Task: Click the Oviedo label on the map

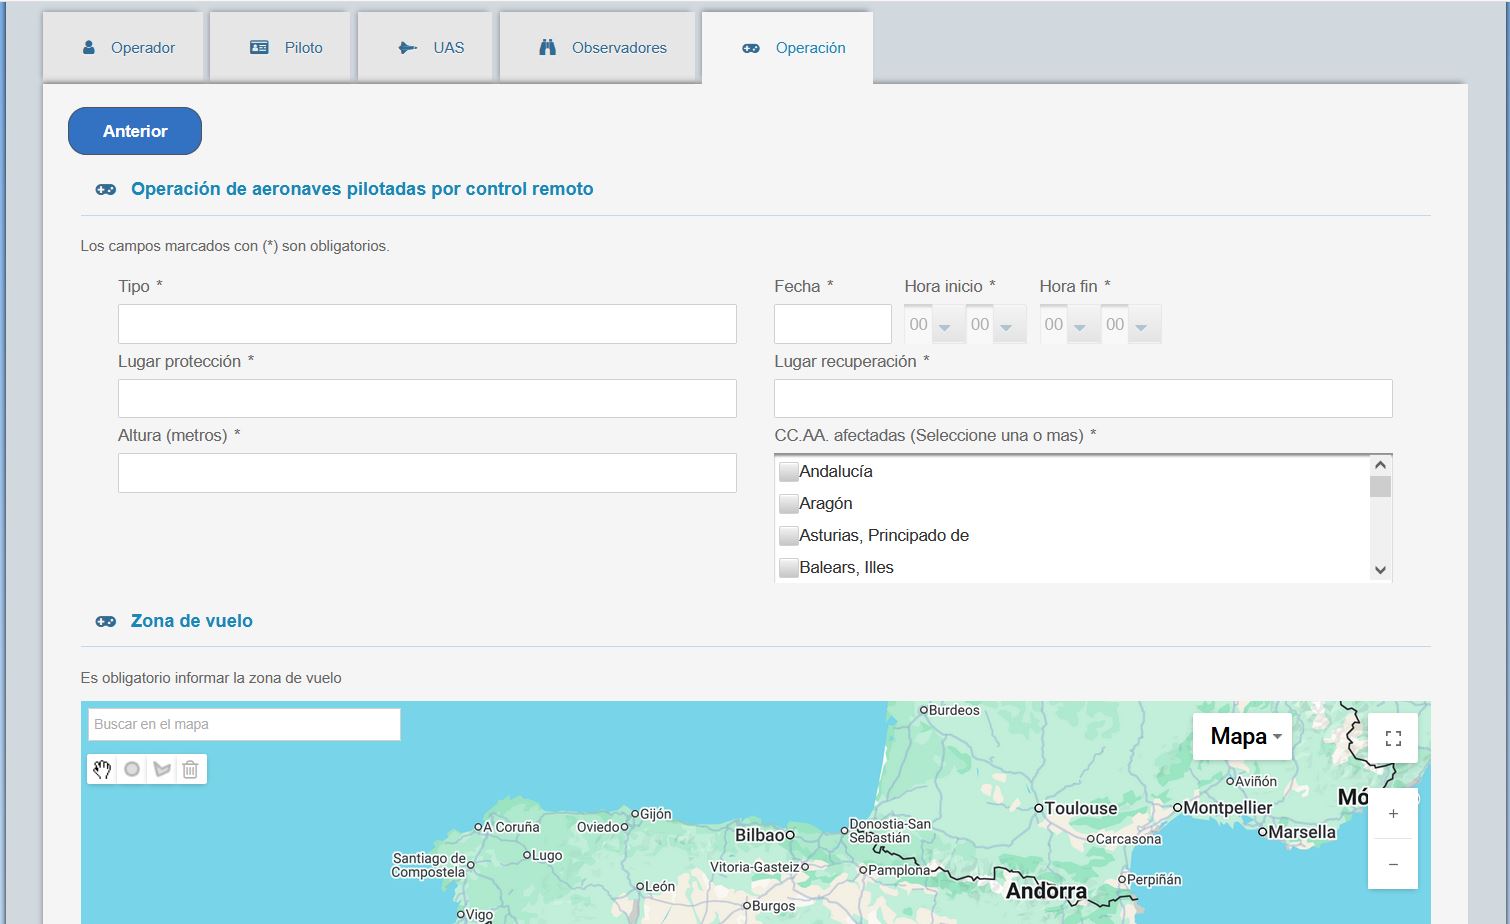Action: click(x=599, y=827)
